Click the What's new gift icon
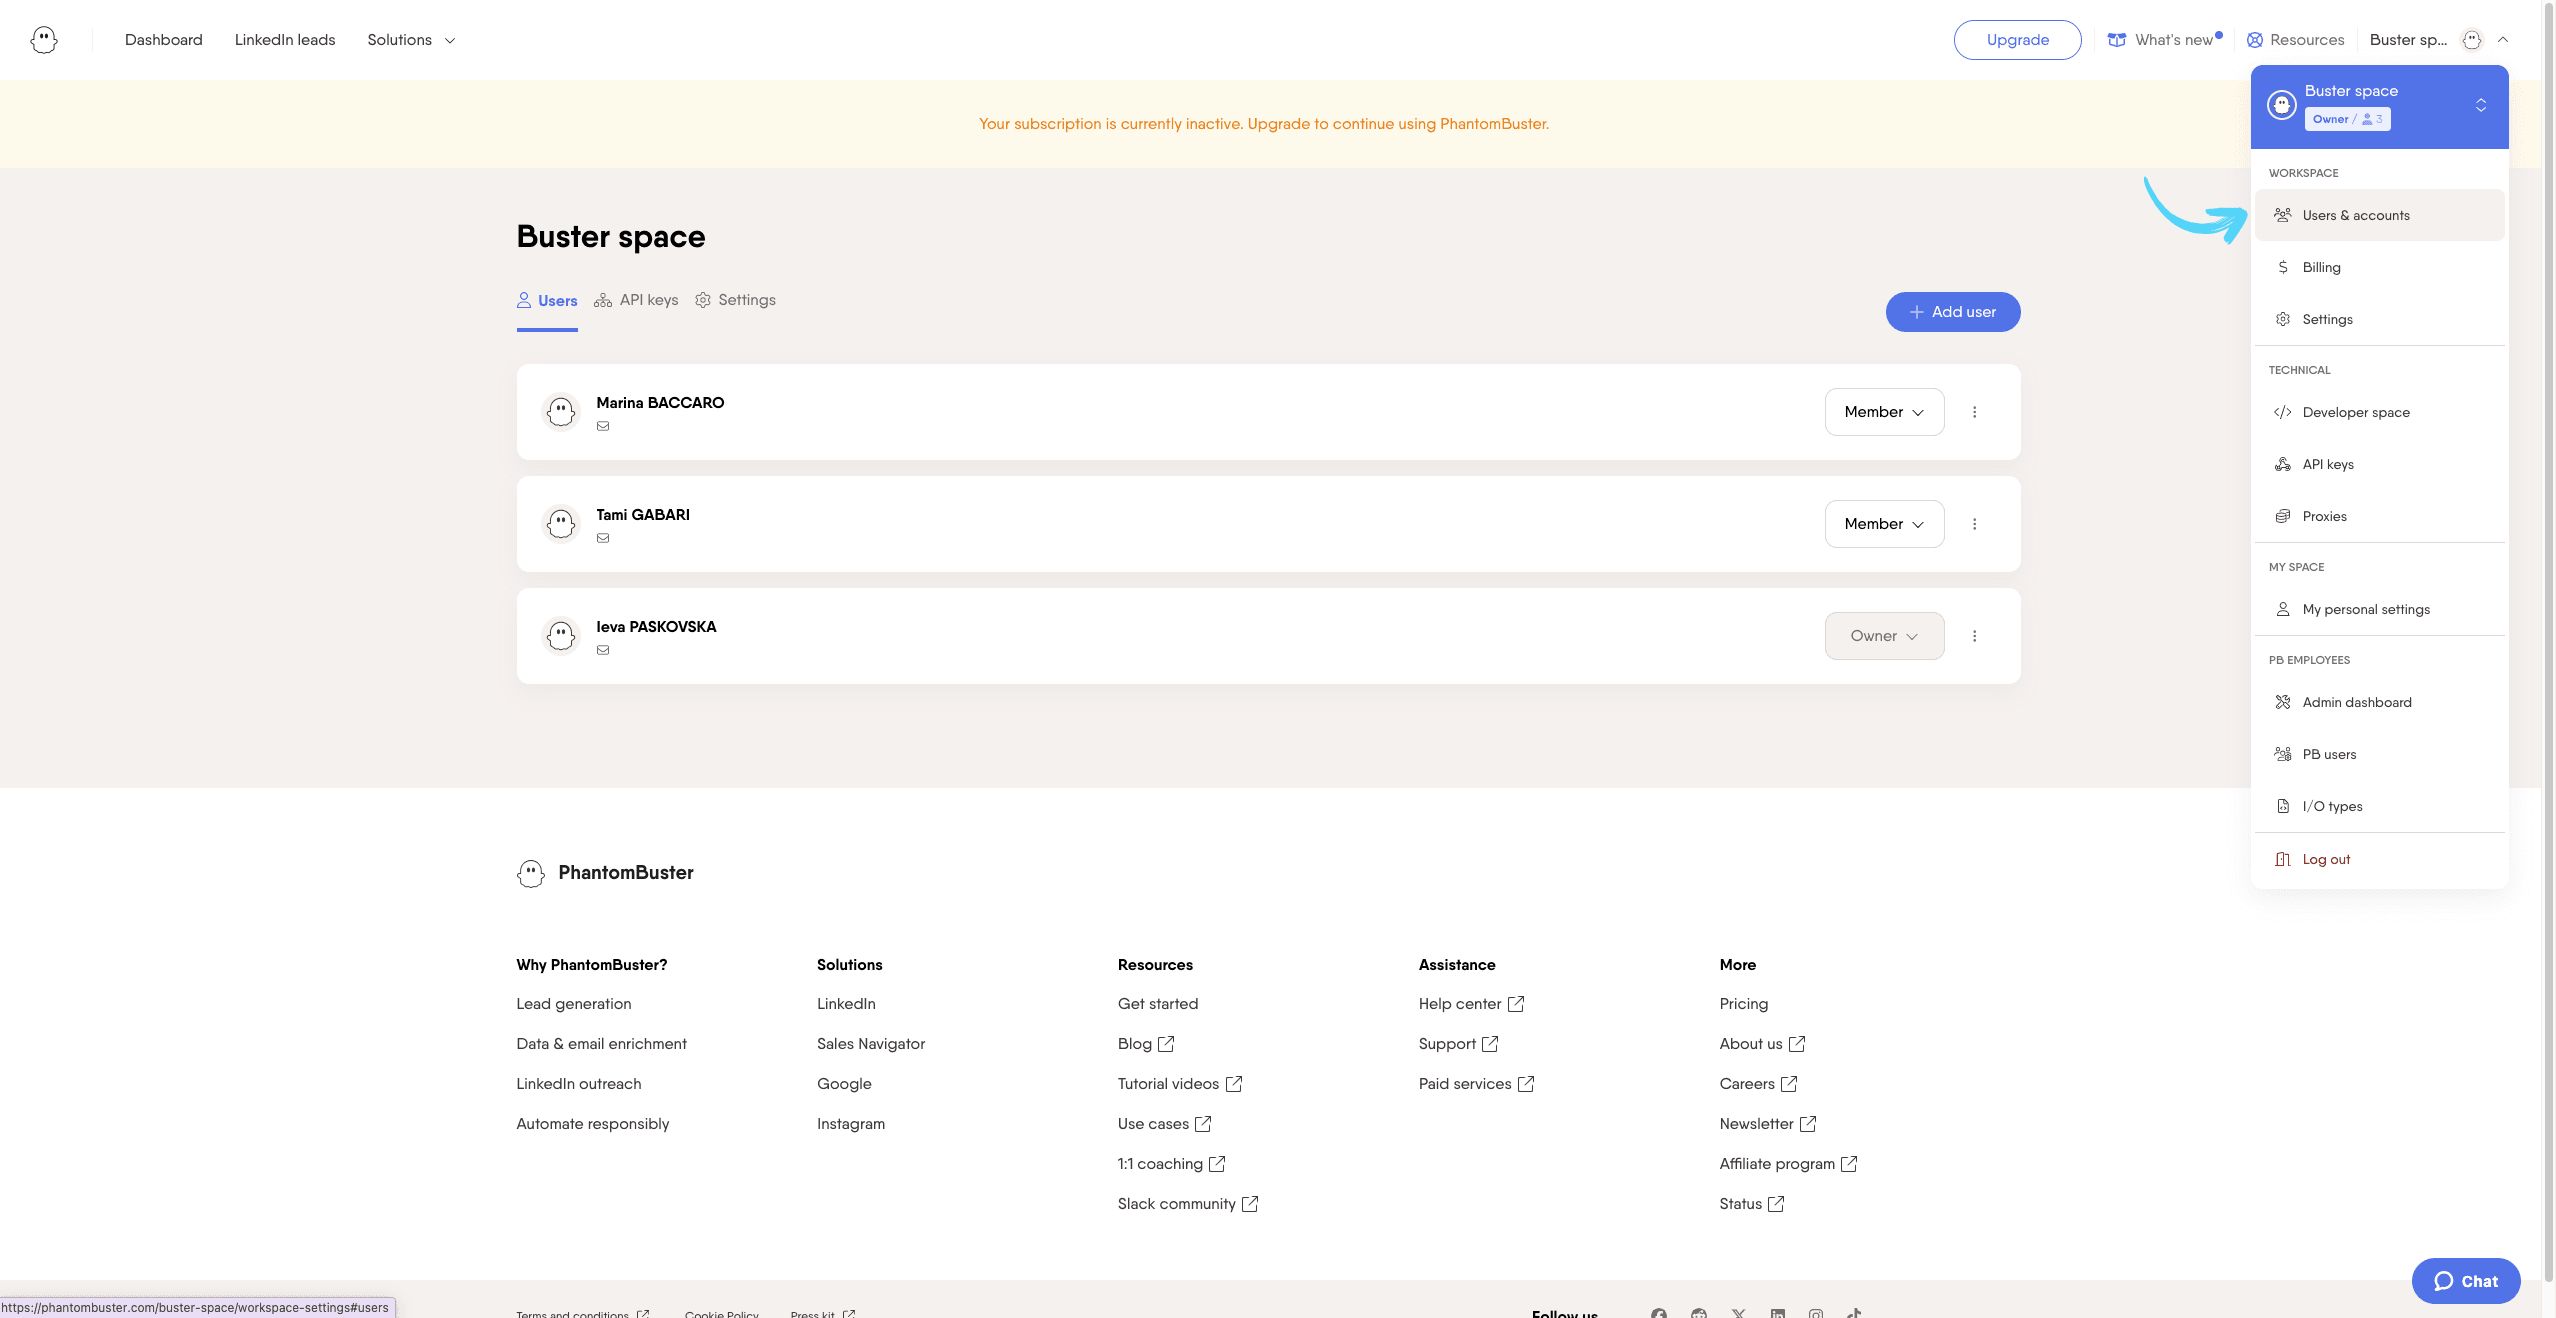Screen dimensions: 2556x1318 (2117, 40)
